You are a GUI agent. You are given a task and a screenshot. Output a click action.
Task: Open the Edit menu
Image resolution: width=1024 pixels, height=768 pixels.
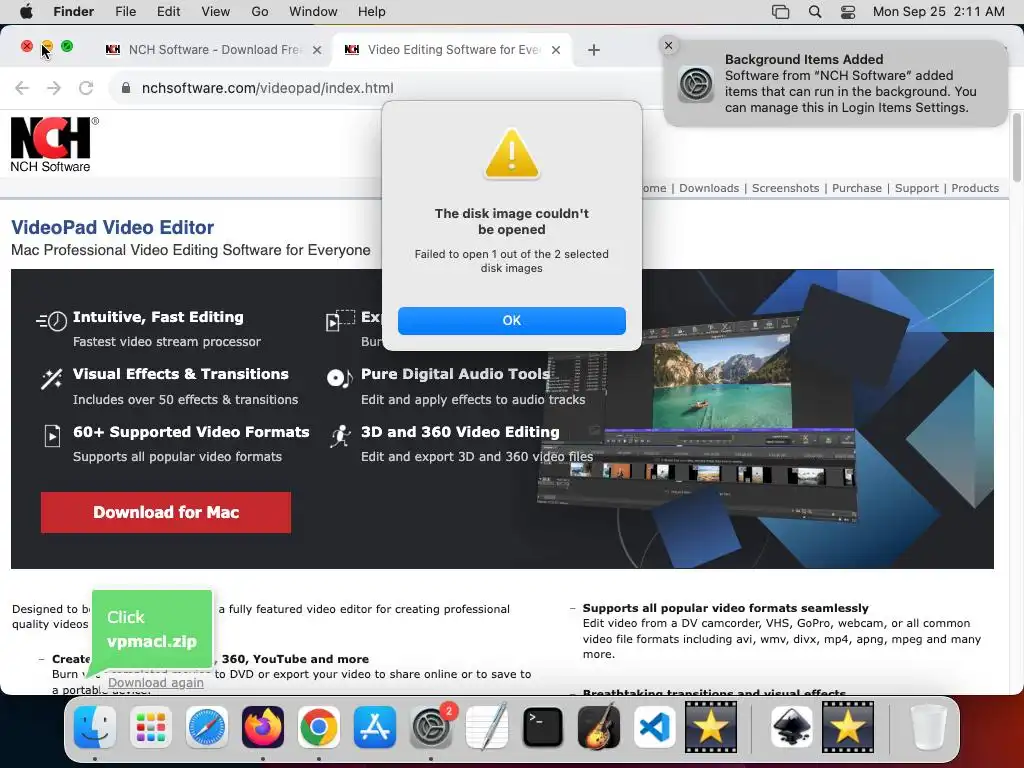(x=168, y=11)
